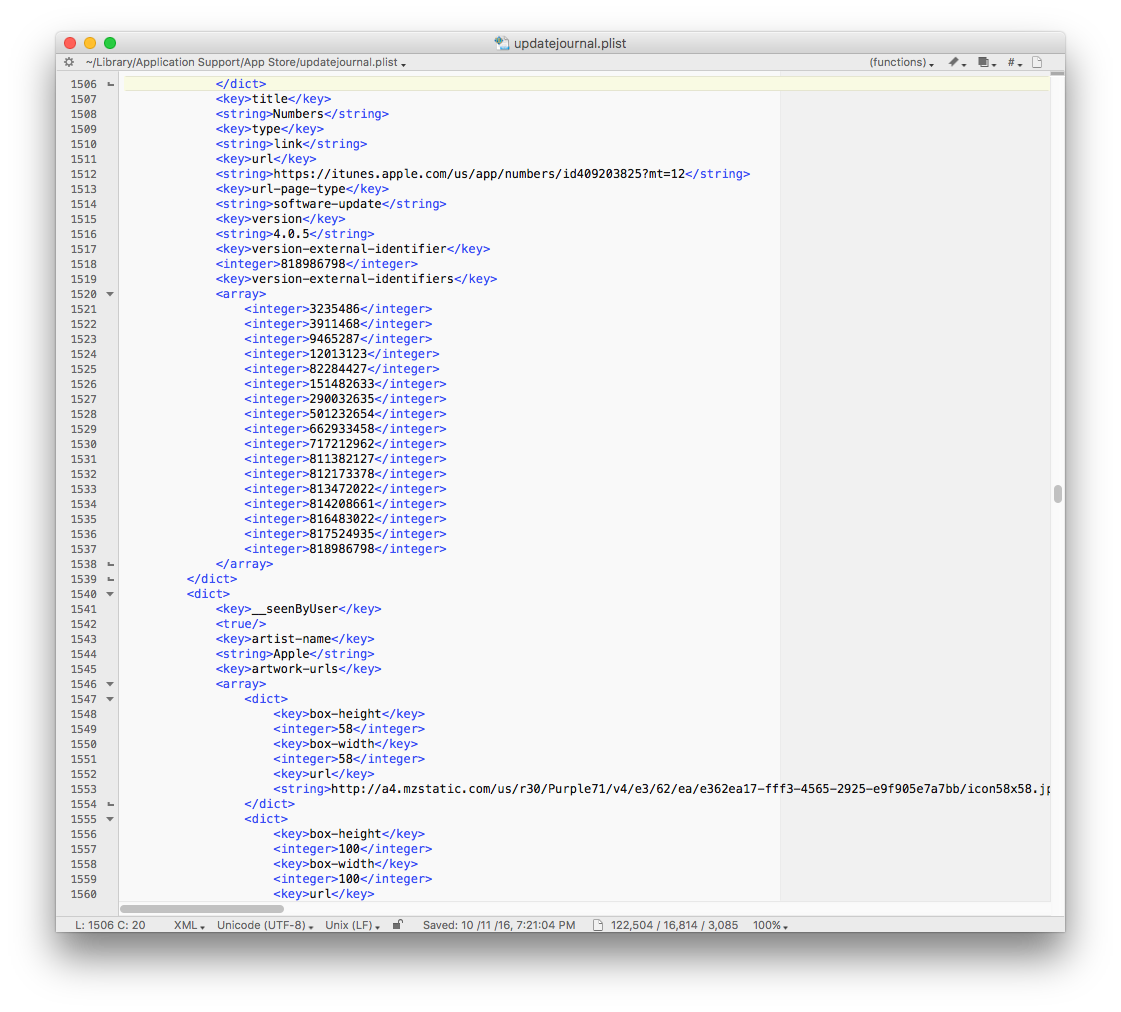Click the 122,504 / 16,814 / 3,085 counts
This screenshot has width=1121, height=1012.
tap(674, 925)
